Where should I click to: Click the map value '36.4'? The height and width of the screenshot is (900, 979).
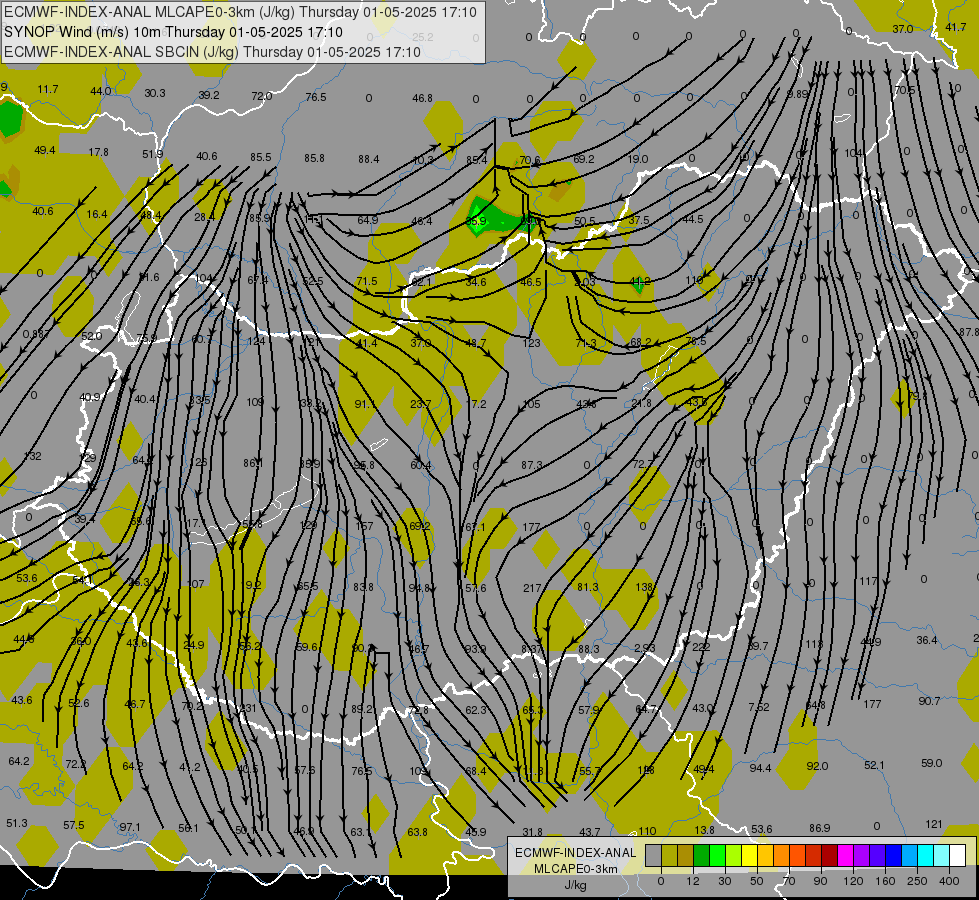pyautogui.click(x=927, y=640)
